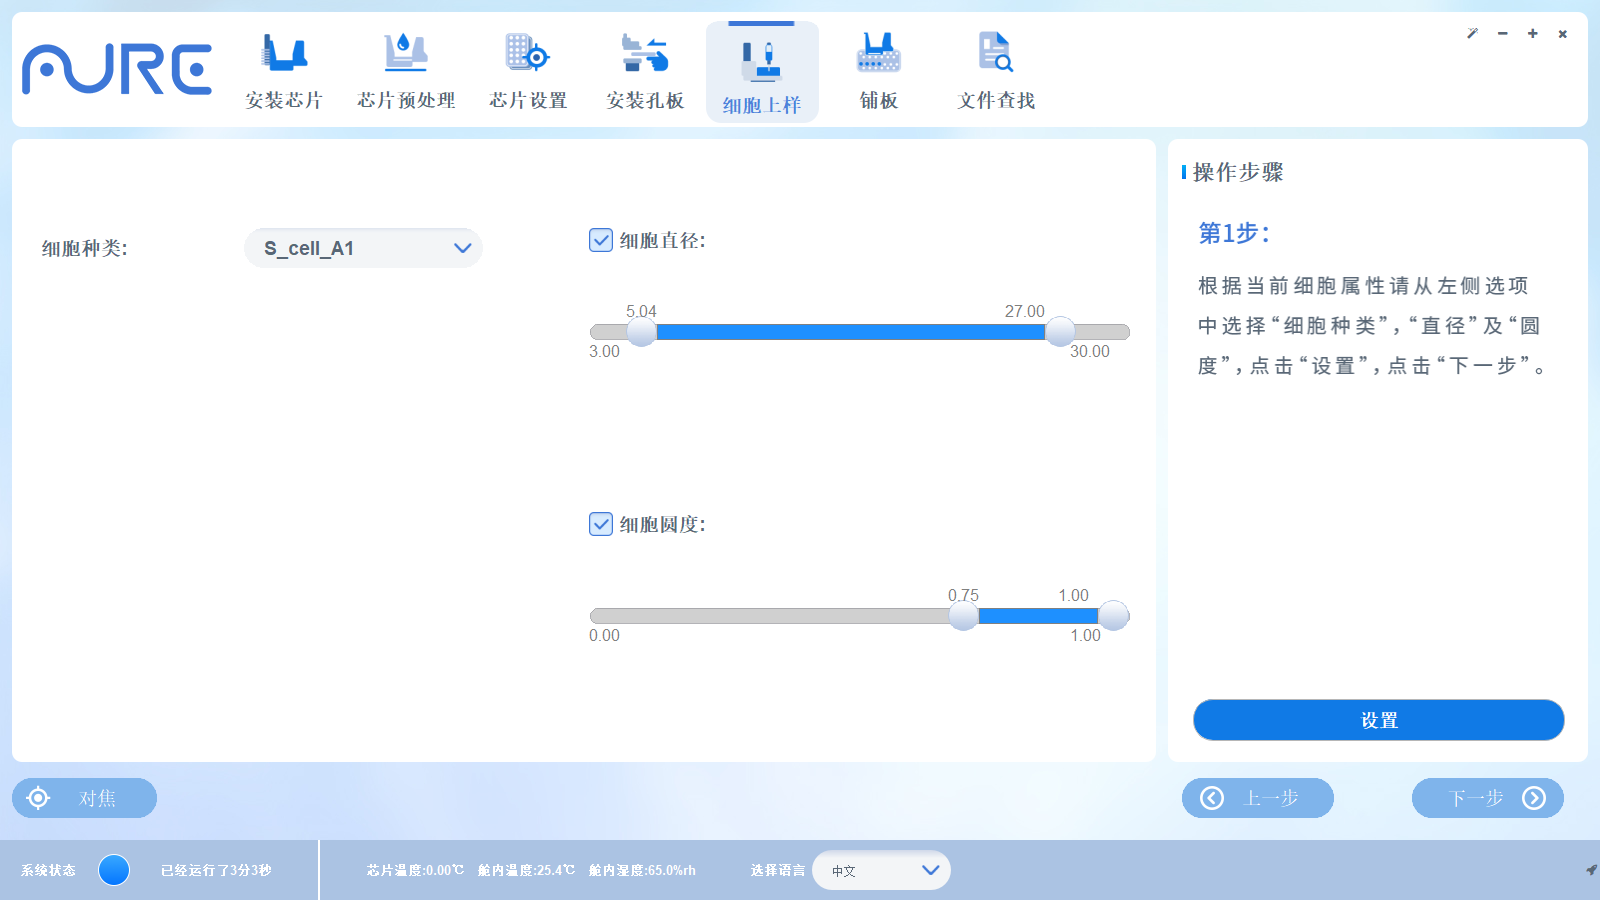The image size is (1600, 900).
Task: Click the blue 设置 button
Action: tap(1378, 720)
